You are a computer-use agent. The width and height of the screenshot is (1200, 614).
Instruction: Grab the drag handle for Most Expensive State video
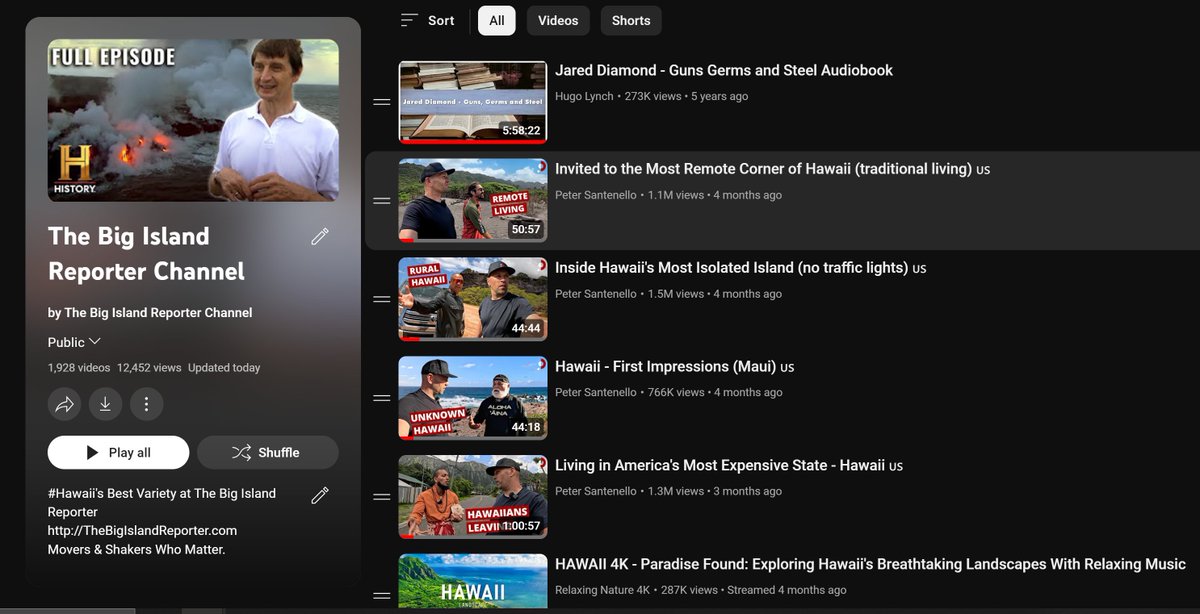point(381,497)
